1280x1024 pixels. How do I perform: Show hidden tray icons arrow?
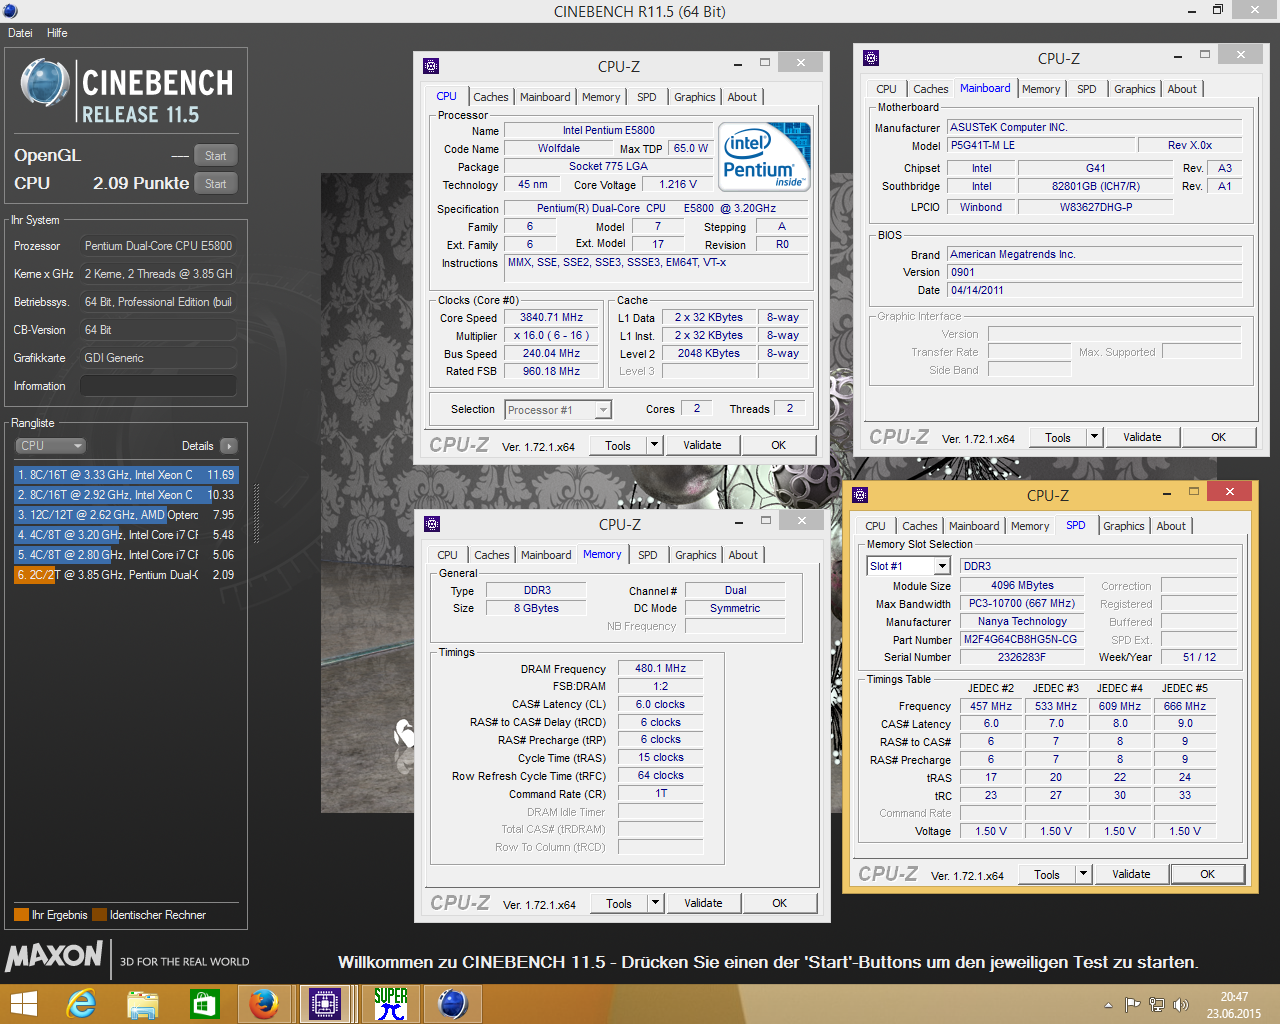pos(1108,1005)
